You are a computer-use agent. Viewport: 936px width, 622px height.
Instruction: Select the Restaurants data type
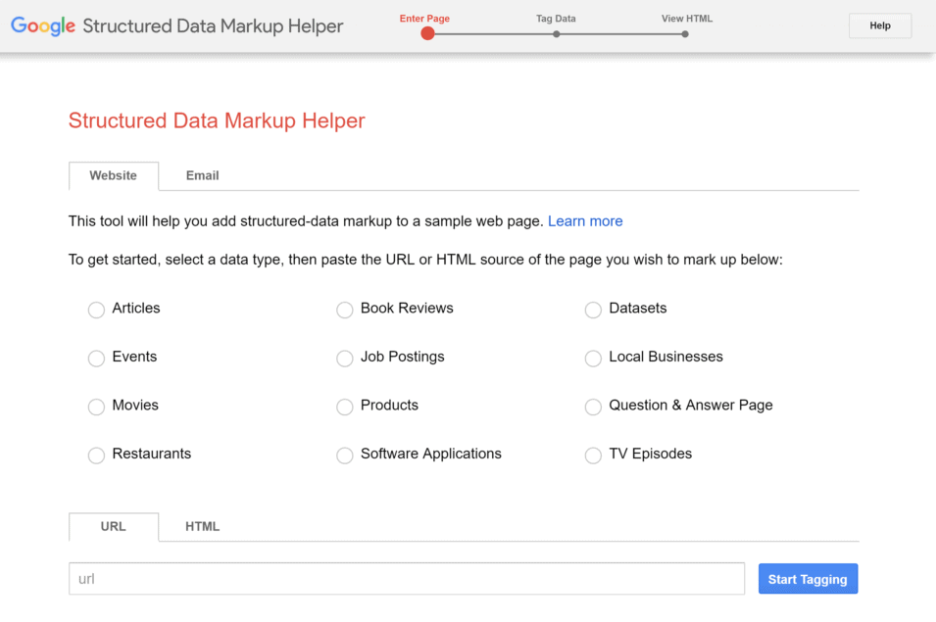[96, 455]
